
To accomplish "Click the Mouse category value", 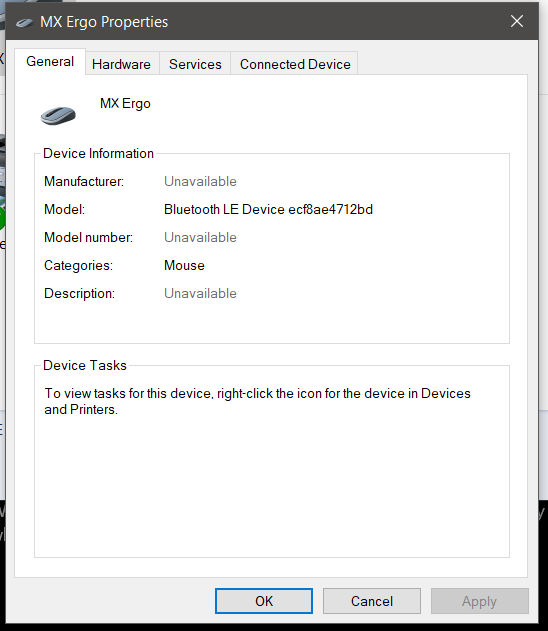I will coord(184,265).
